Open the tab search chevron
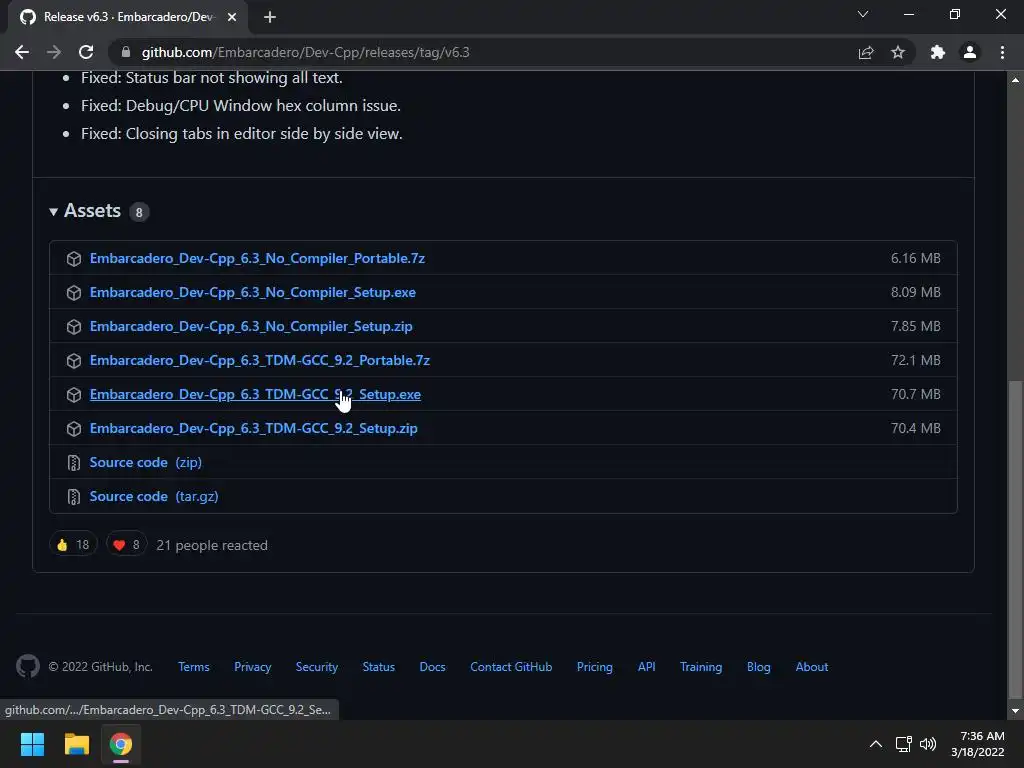Screen dimensions: 1024x768 863,14
